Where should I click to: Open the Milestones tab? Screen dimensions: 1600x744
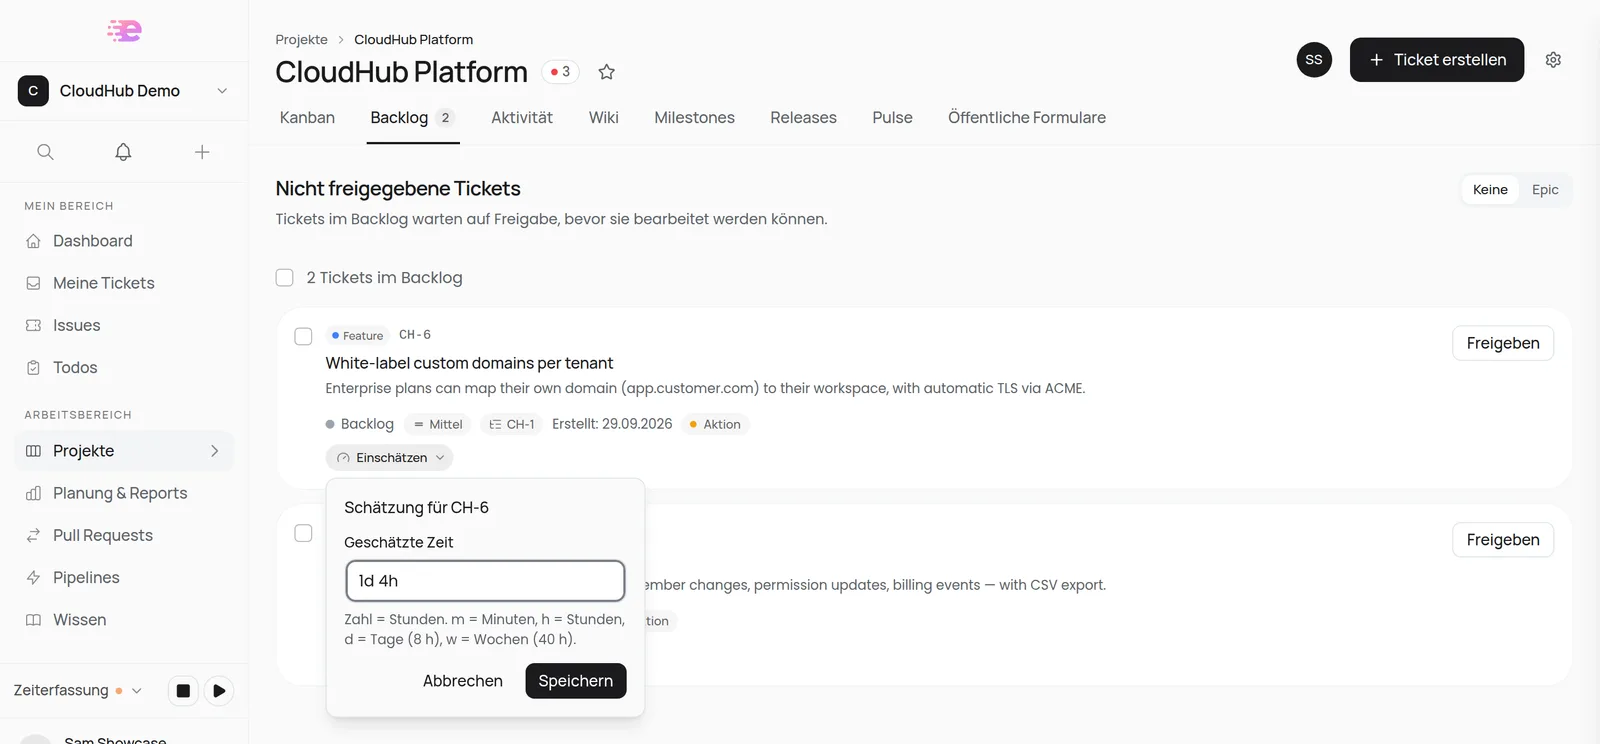pos(694,118)
